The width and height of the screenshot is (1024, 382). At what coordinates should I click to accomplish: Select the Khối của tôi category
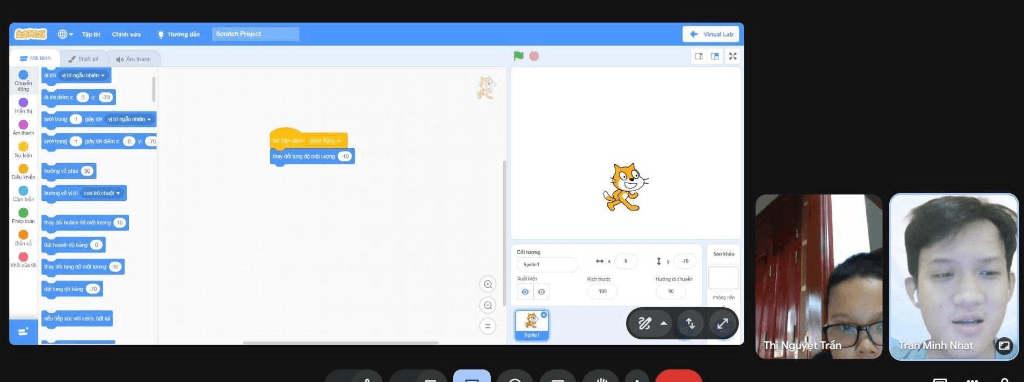[24, 261]
